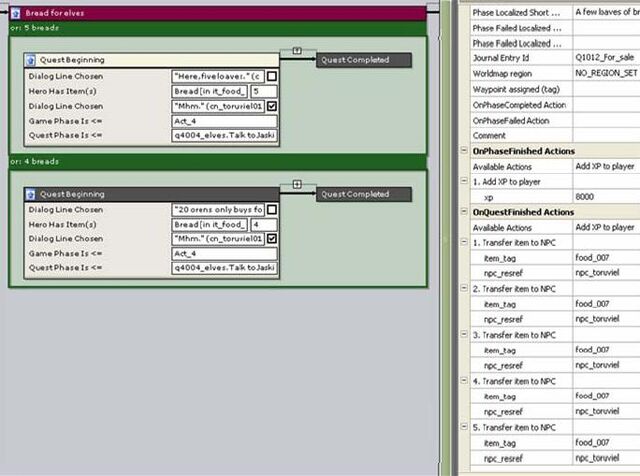The width and height of the screenshot is (640, 476).
Task: Collapse the OnPhaseFinished Actions section
Action: (464, 150)
